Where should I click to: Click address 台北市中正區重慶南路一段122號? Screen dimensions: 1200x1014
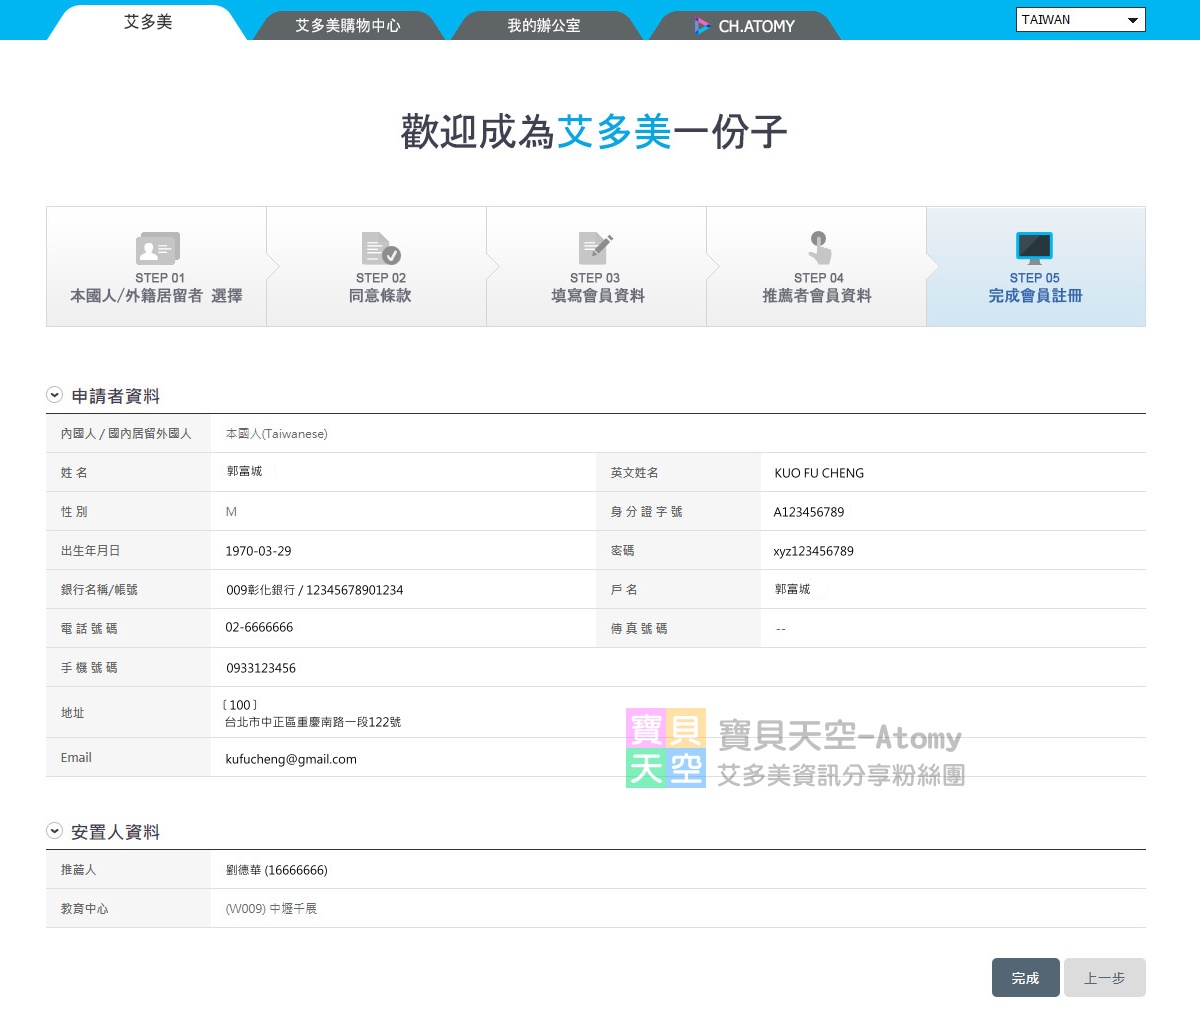click(x=313, y=722)
